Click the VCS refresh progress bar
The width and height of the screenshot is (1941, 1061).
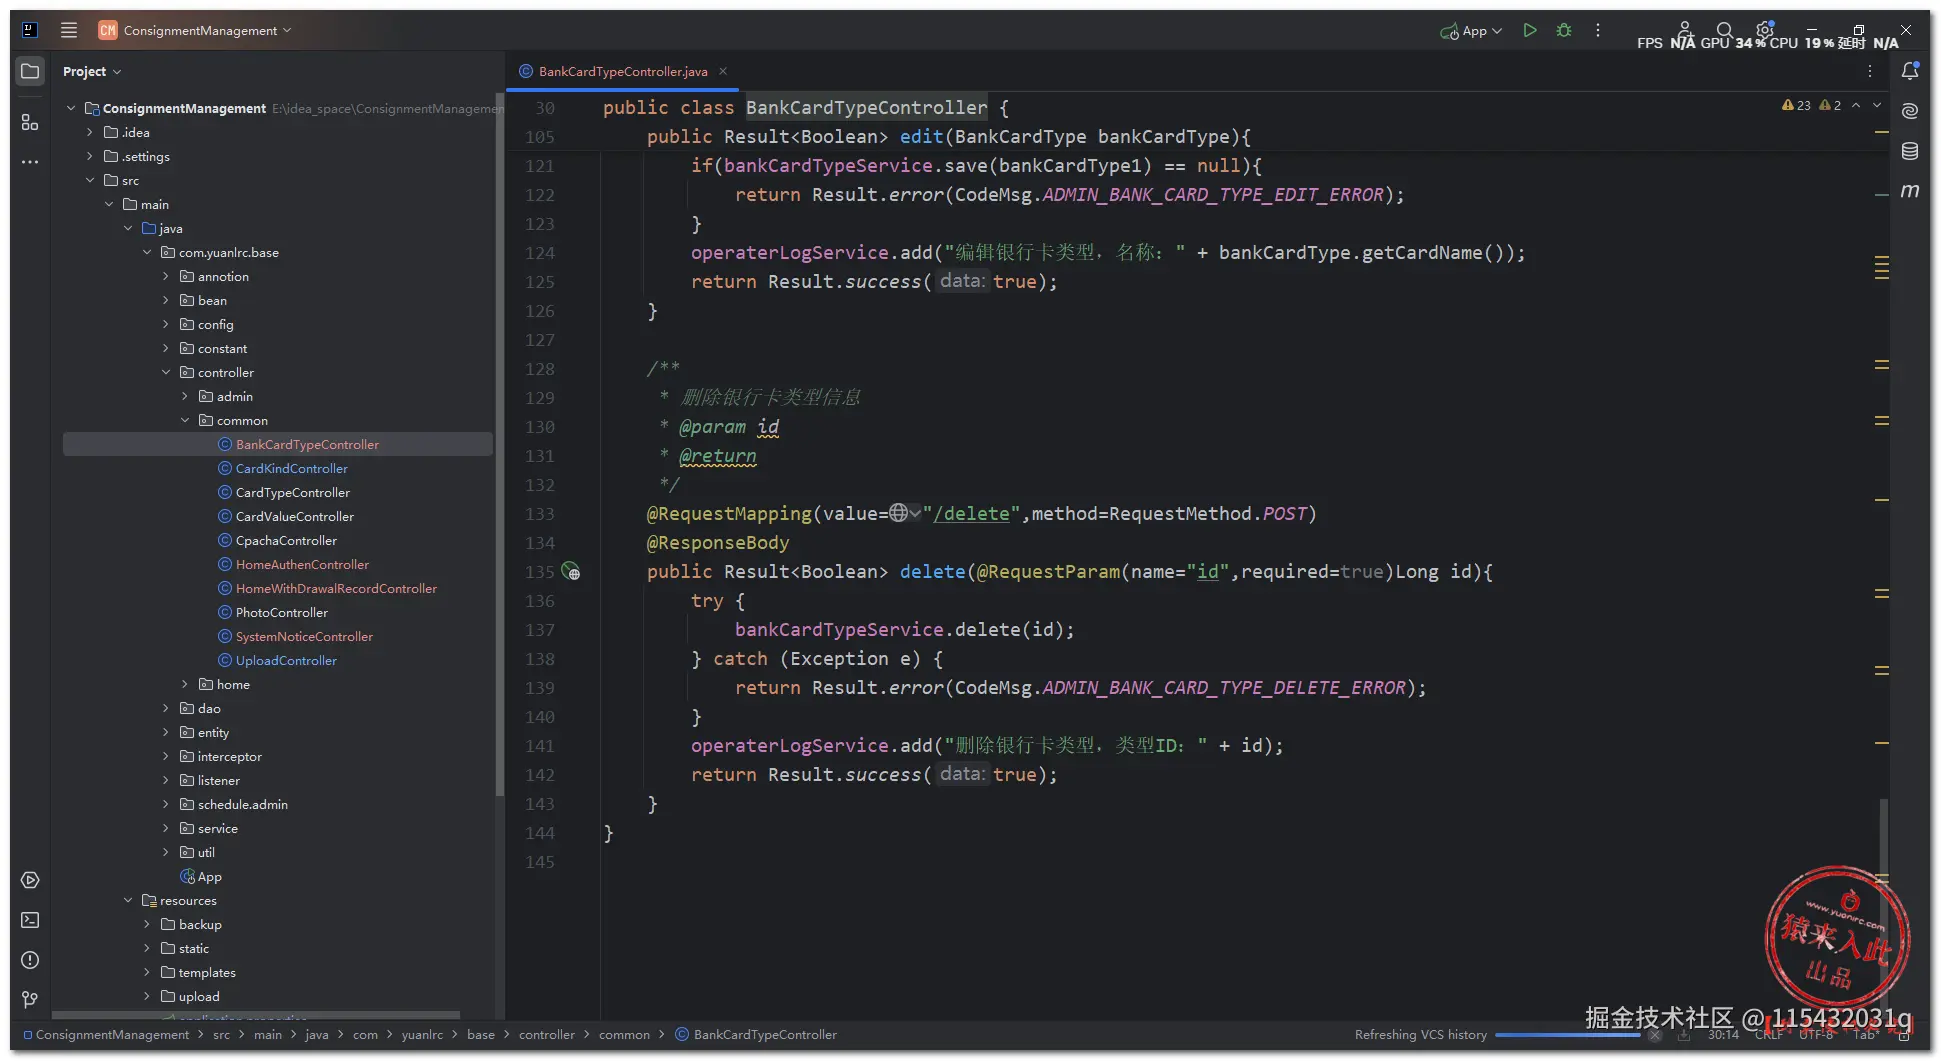pos(1567,1035)
